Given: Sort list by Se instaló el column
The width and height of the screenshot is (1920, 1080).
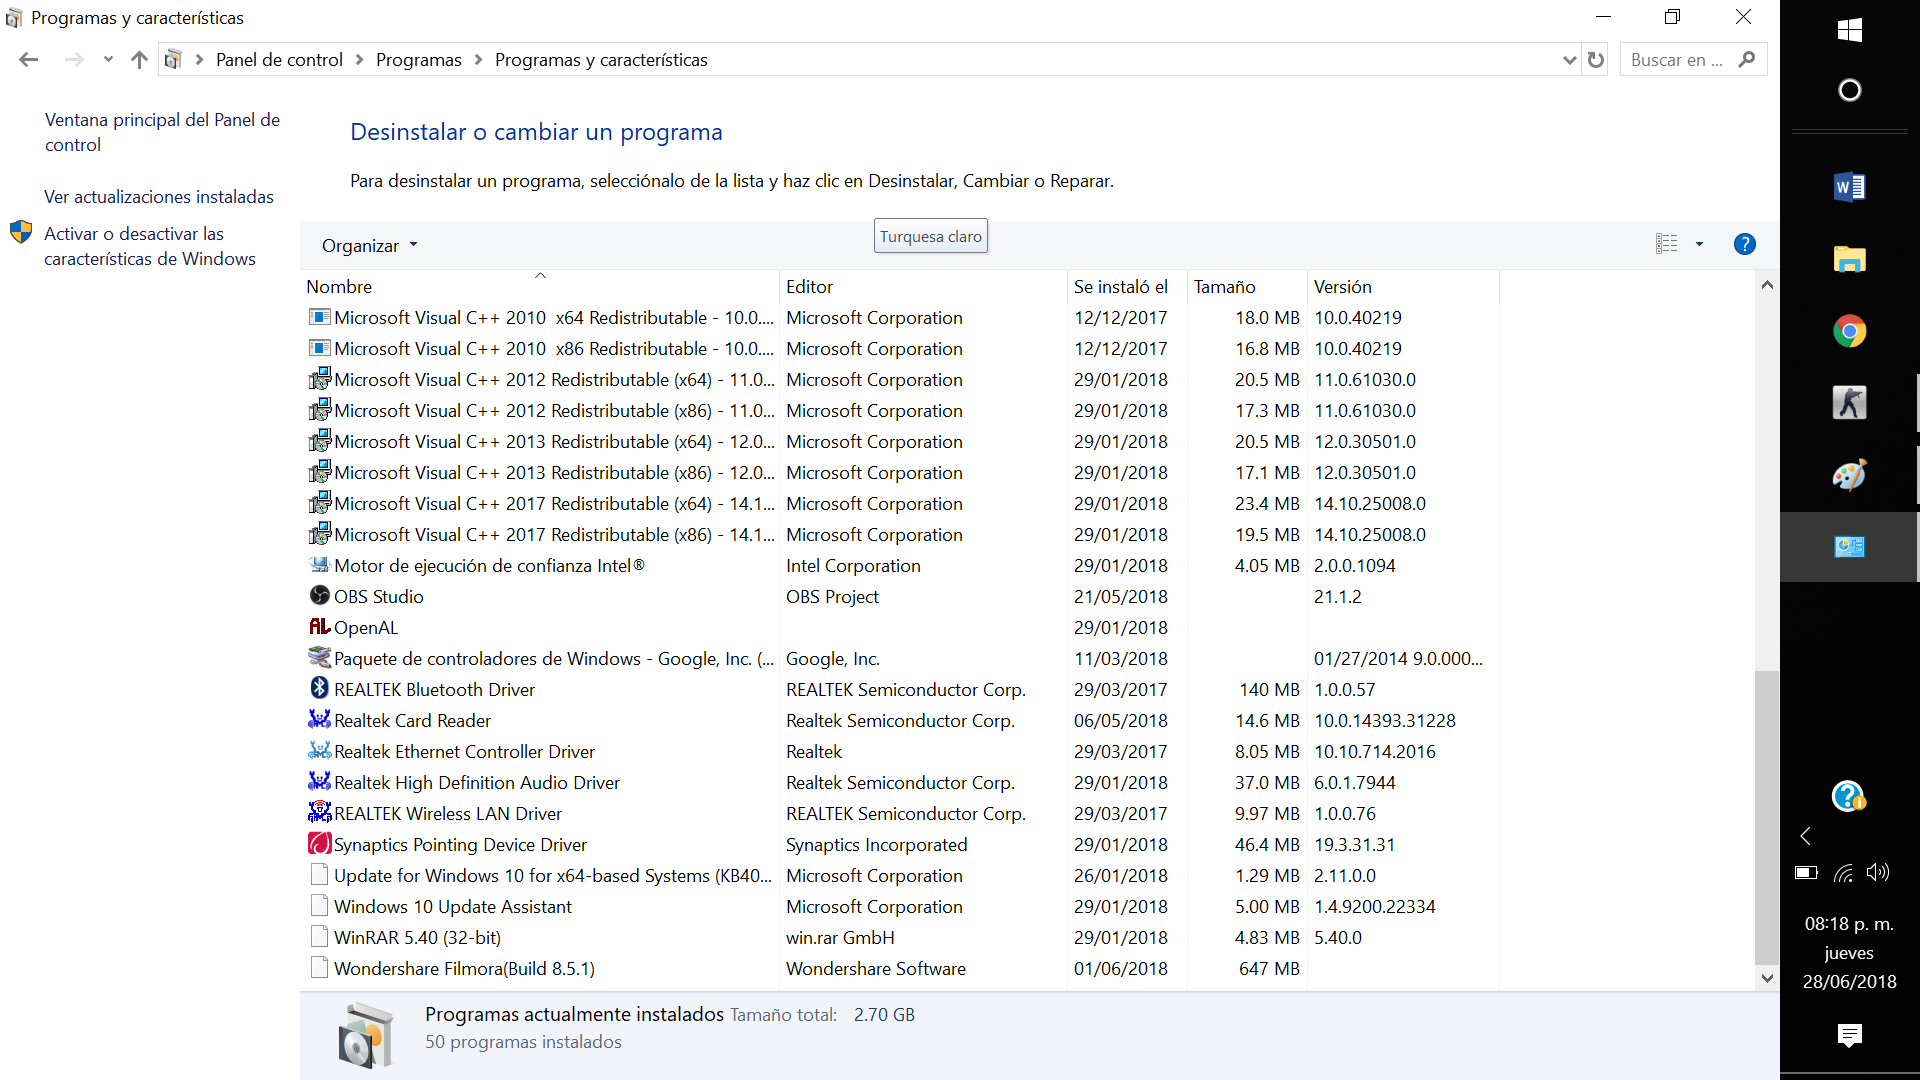Looking at the screenshot, I should coord(1127,286).
